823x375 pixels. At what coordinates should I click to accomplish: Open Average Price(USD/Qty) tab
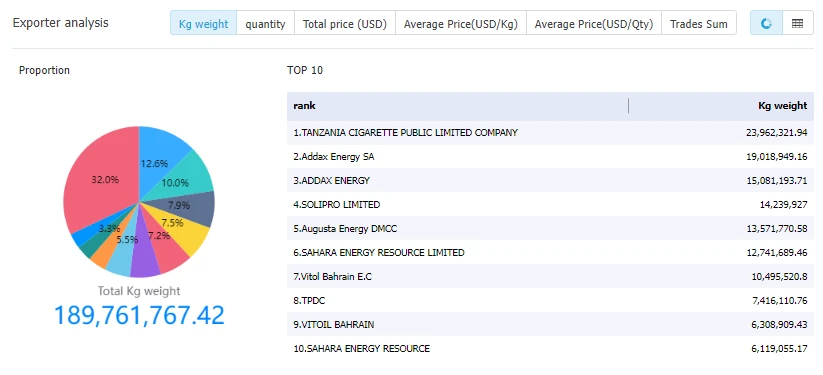594,24
